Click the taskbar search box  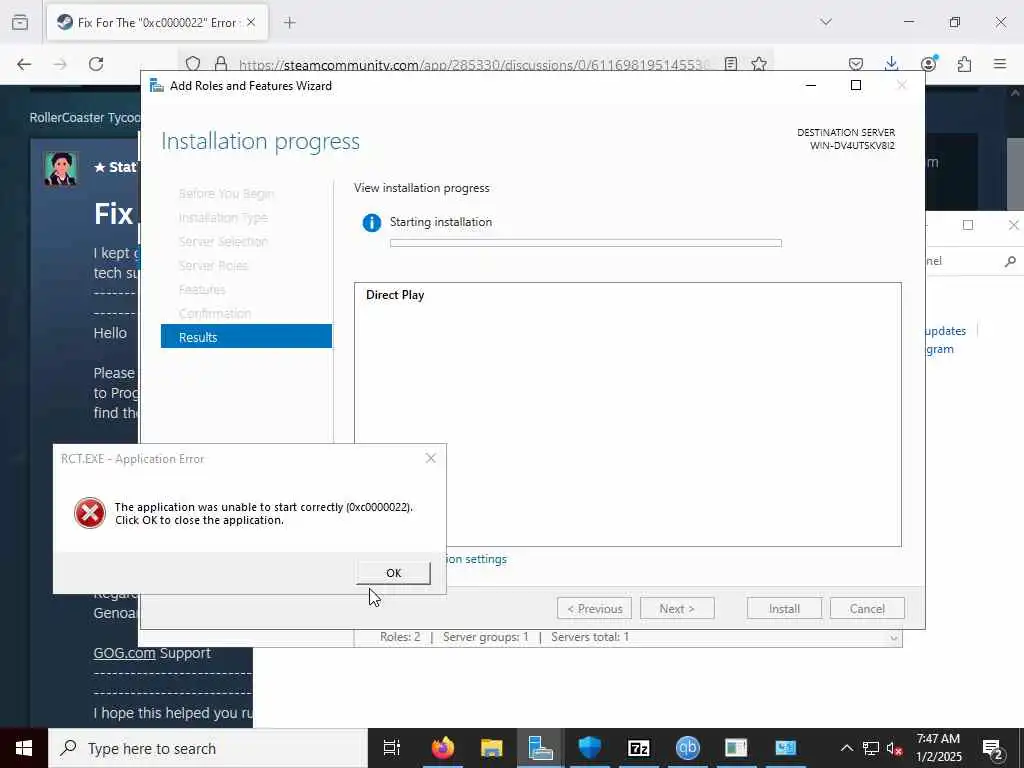click(x=208, y=748)
